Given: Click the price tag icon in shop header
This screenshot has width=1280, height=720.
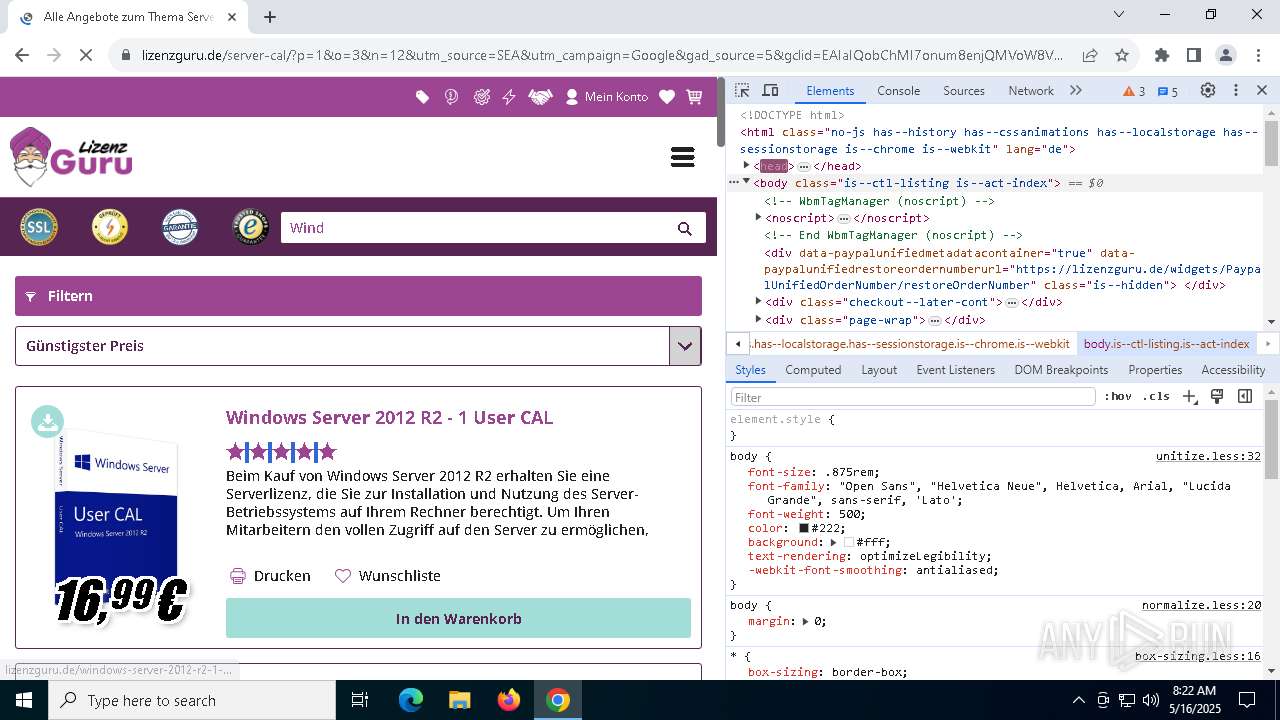Looking at the screenshot, I should click(423, 97).
